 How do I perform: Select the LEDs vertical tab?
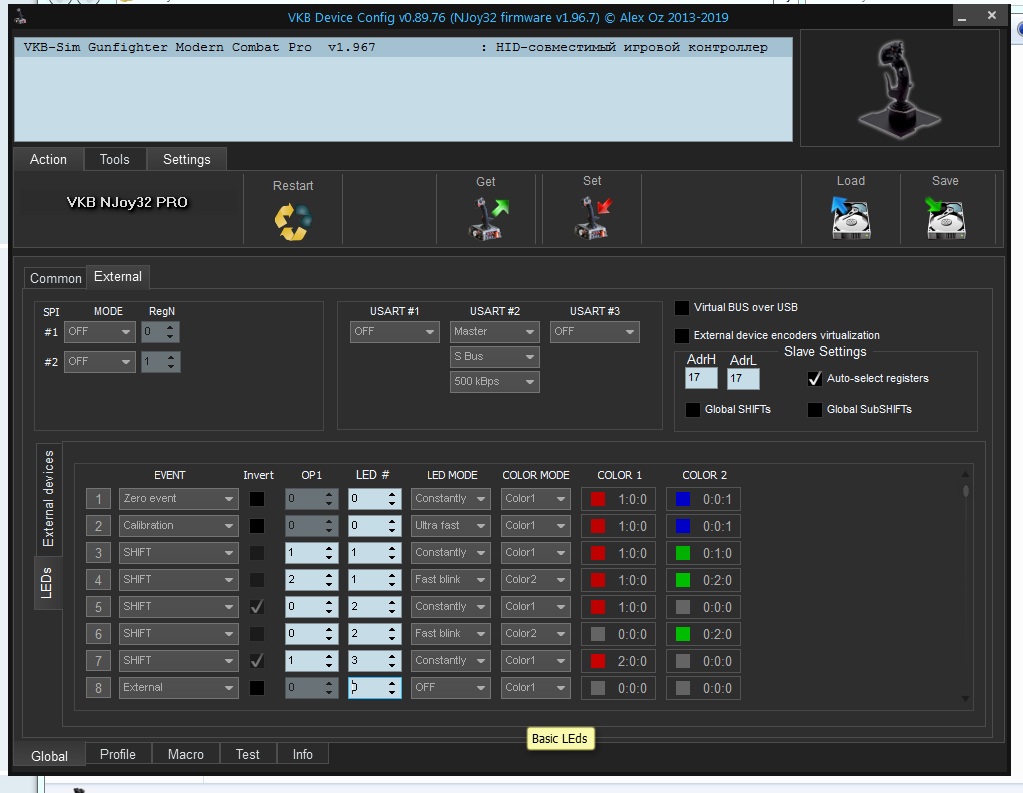coord(47,583)
